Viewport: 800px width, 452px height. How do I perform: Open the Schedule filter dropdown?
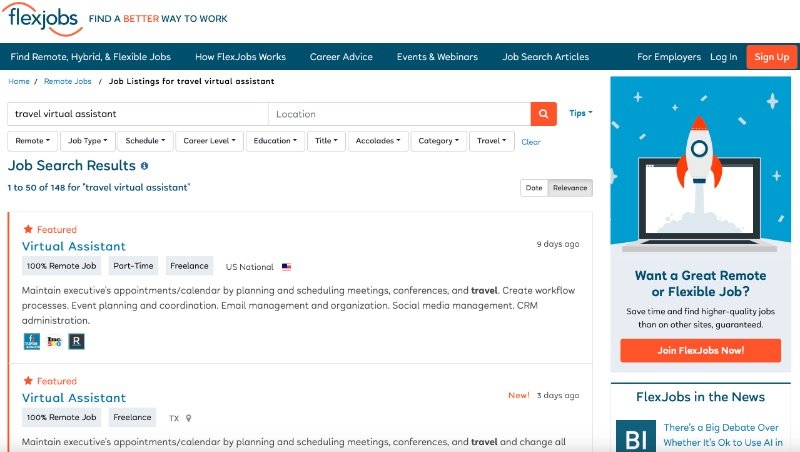pyautogui.click(x=145, y=141)
